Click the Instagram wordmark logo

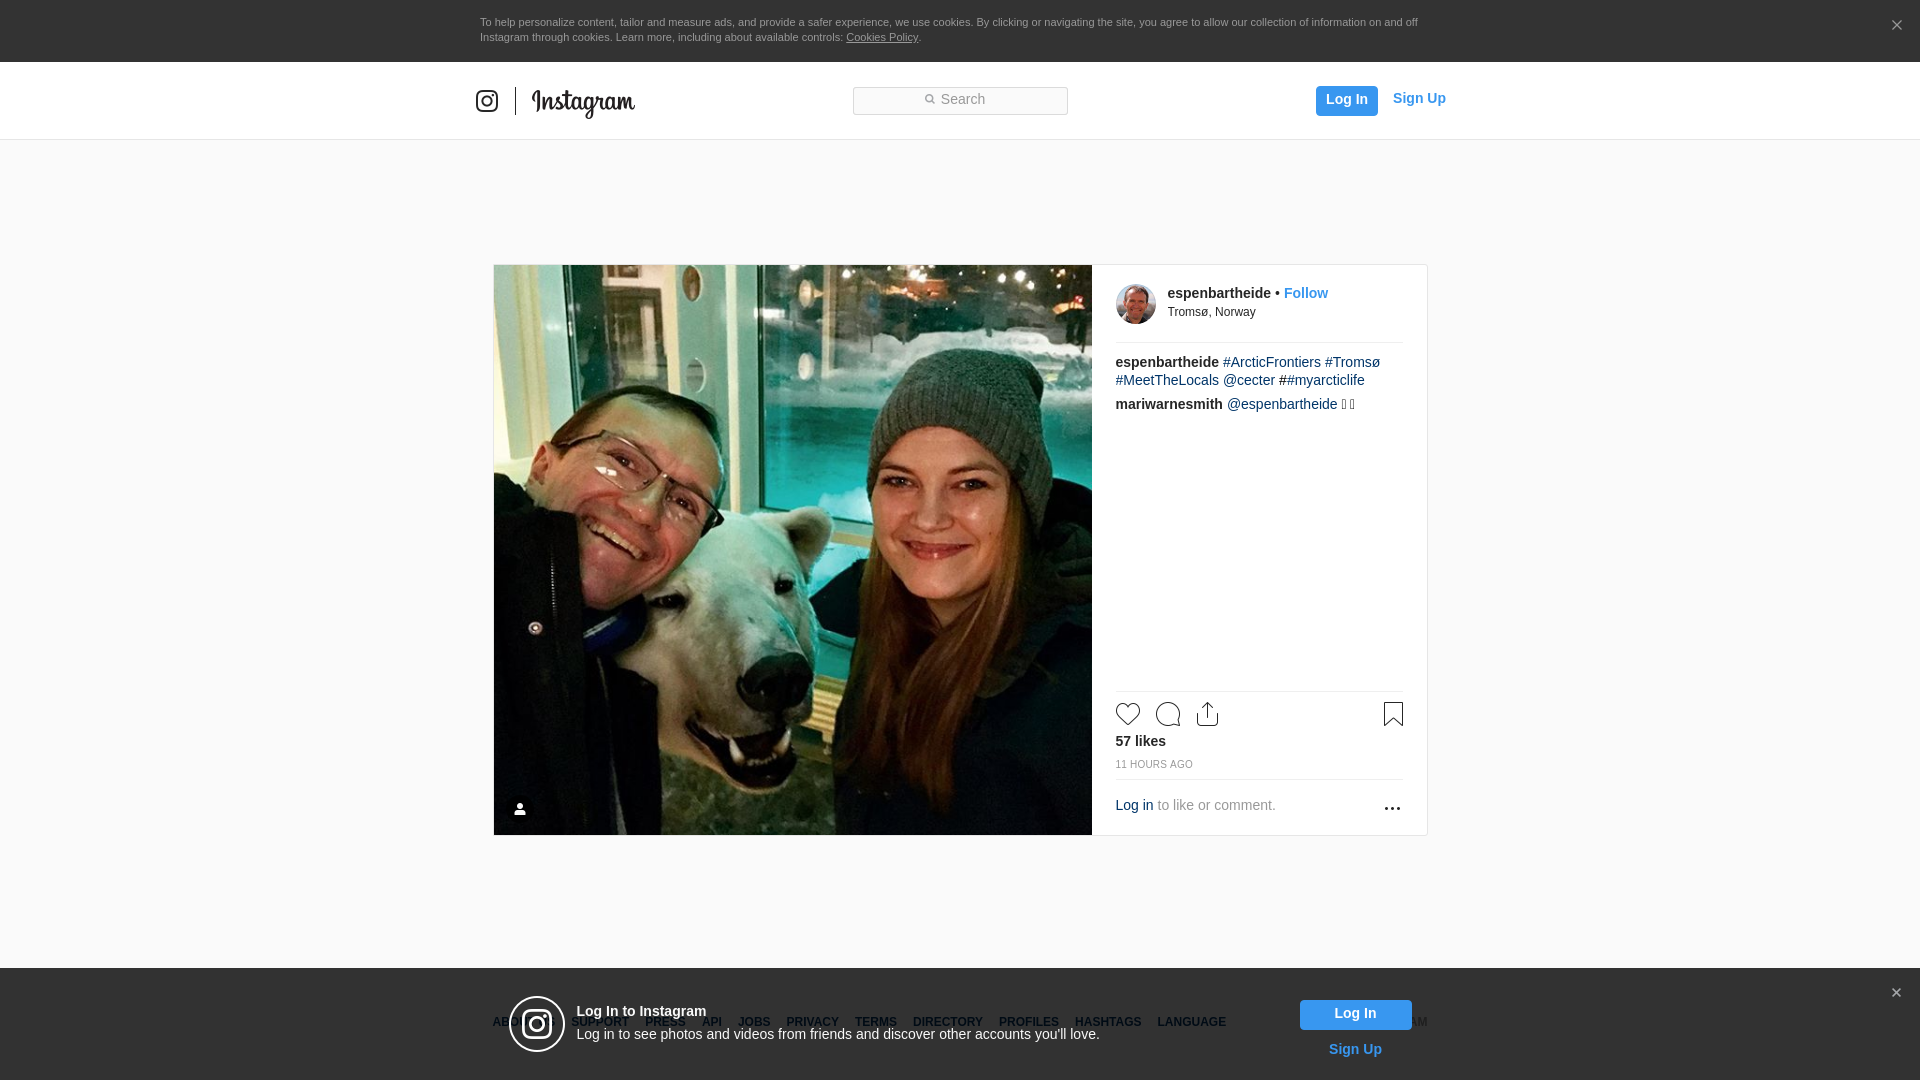[583, 102]
